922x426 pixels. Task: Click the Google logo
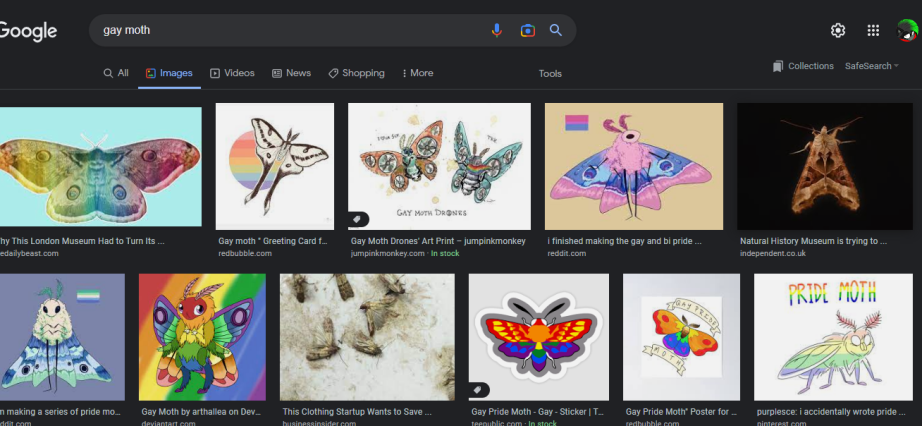tap(28, 31)
